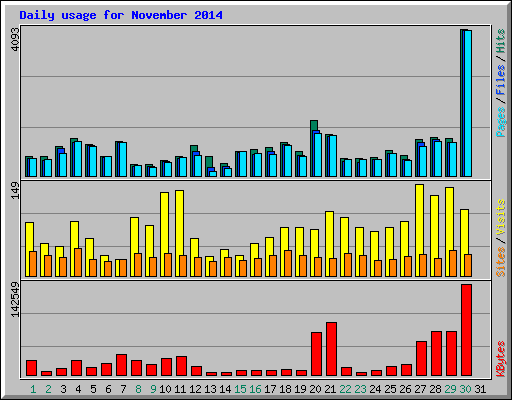Click day 10 on the x-axis
512x400 pixels.
point(165,389)
